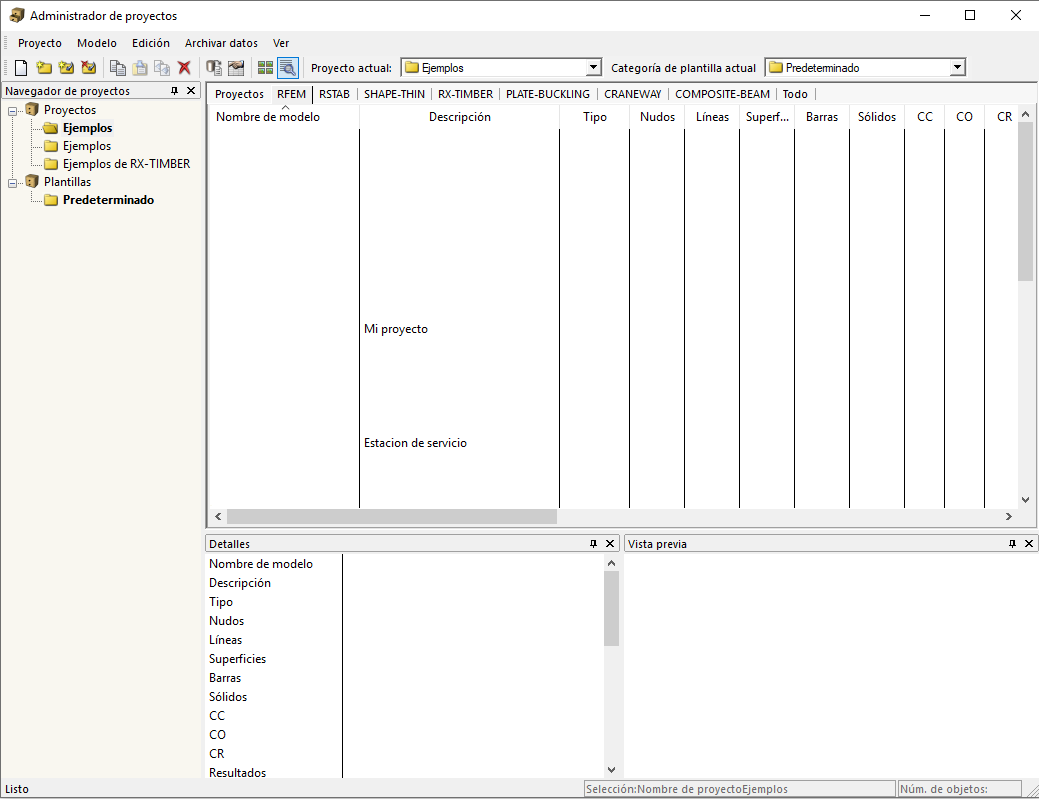The image size is (1039, 799).
Task: Switch to the RX-TIMBER tab
Action: pos(465,94)
